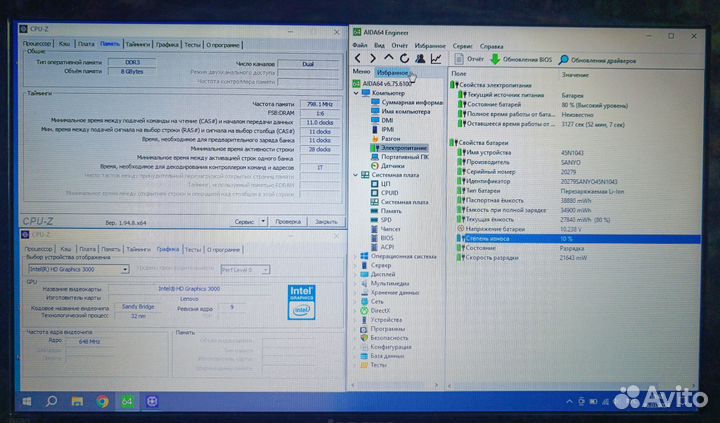720x423 pixels.
Task: Open taskbar search magnifier
Action: 51,401
